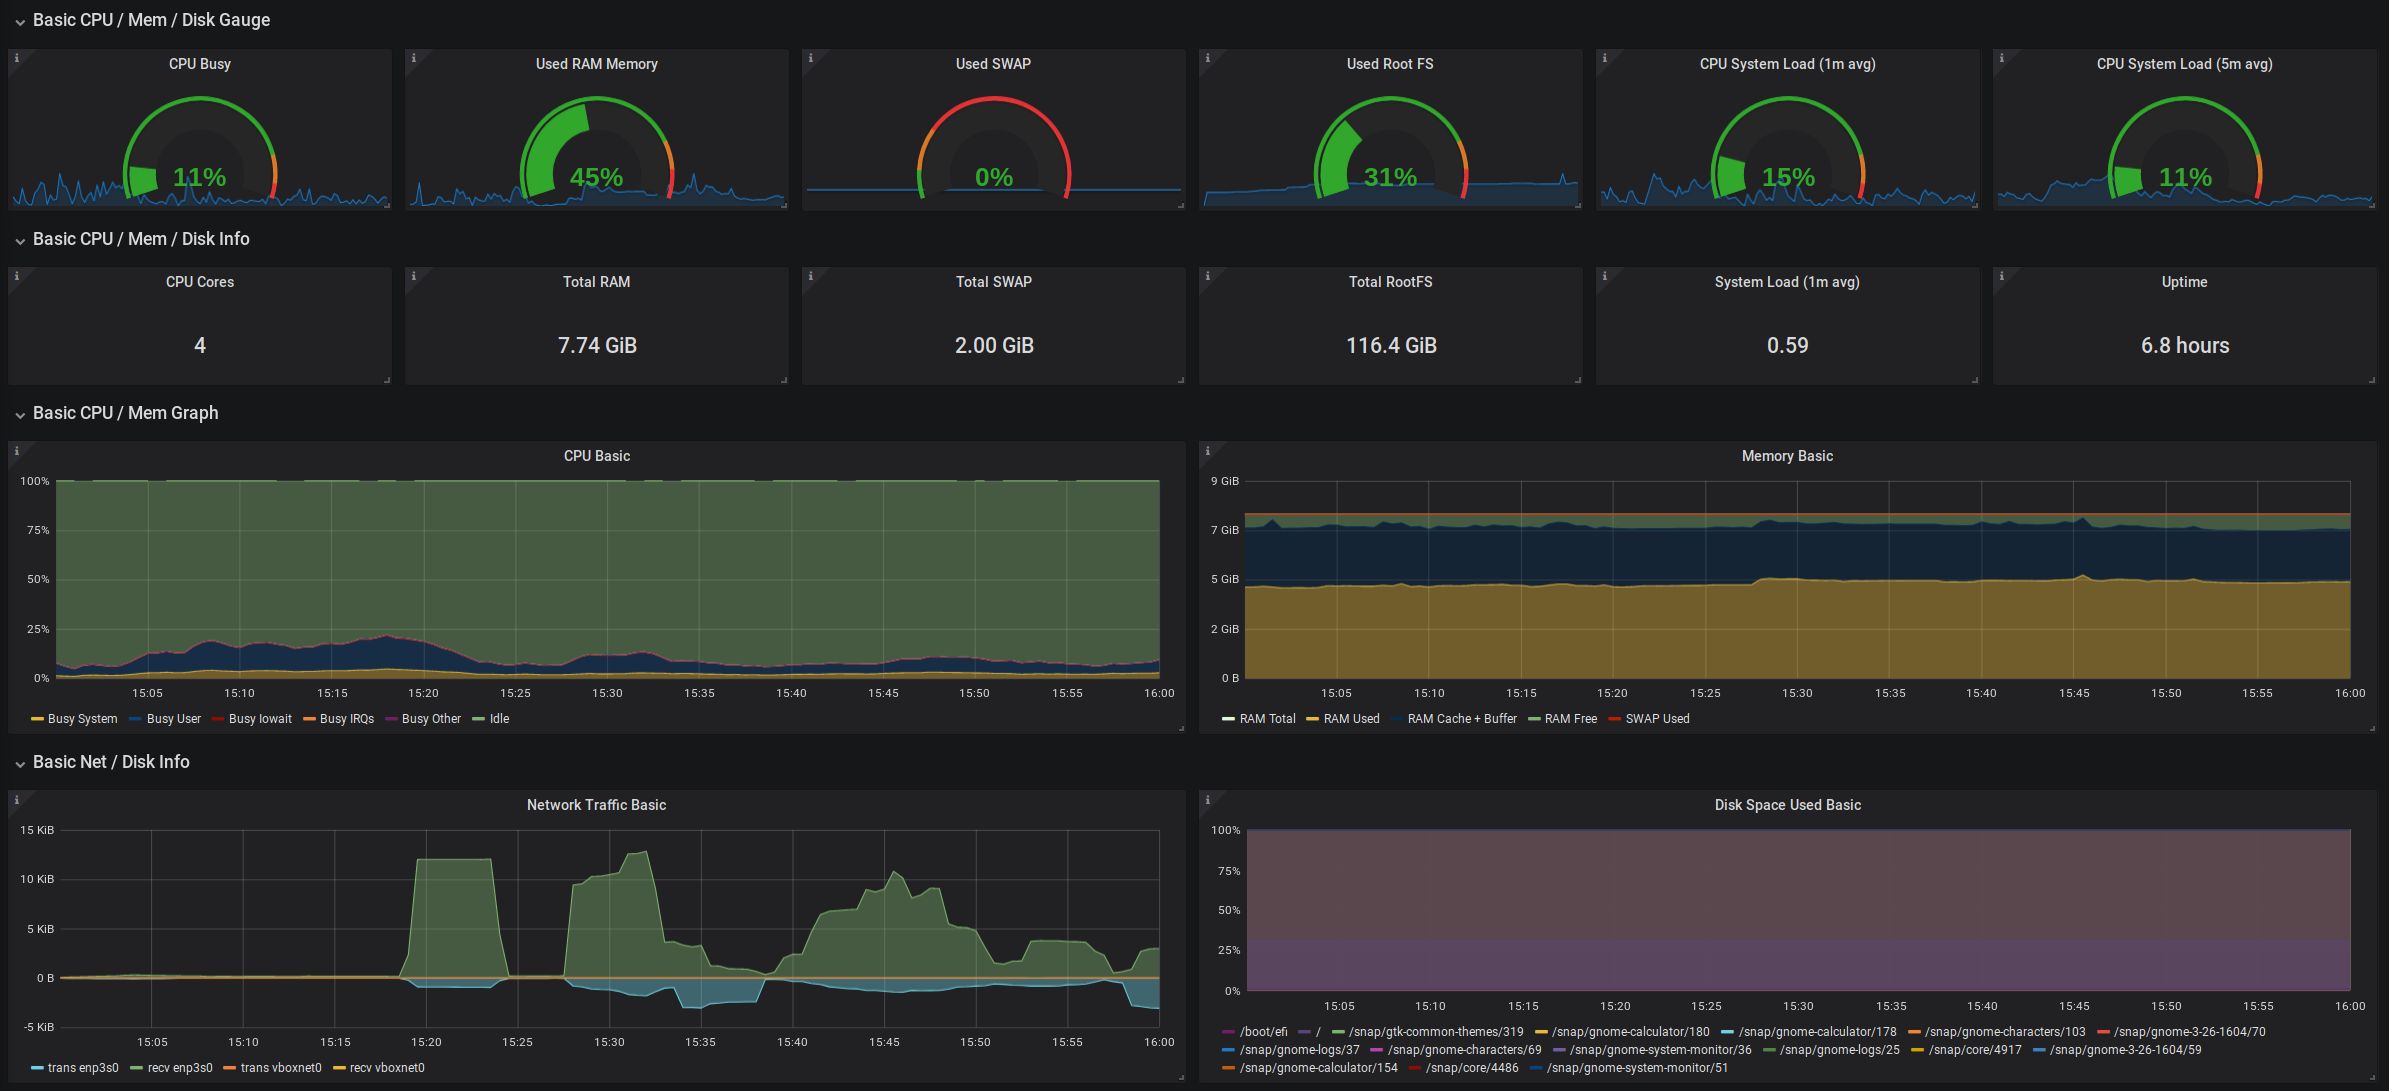Click the info icon on Used Root FS panel
This screenshot has width=2389, height=1091.
click(1207, 58)
